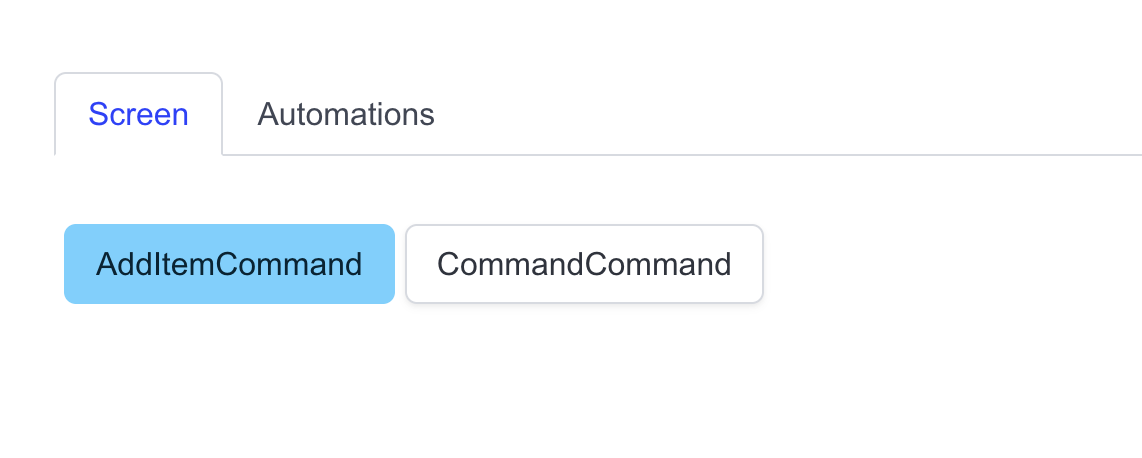Click the Screen tab label
Viewport: 1142px width, 458px height.
point(138,114)
